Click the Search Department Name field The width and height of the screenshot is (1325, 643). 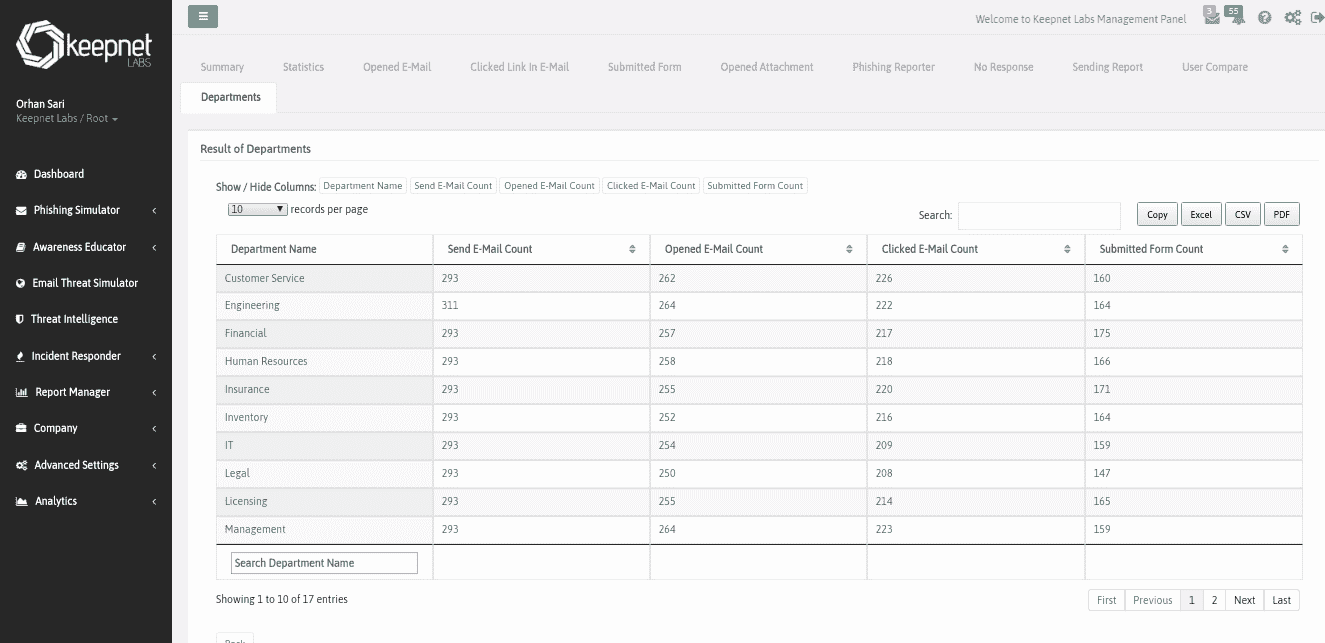point(324,563)
